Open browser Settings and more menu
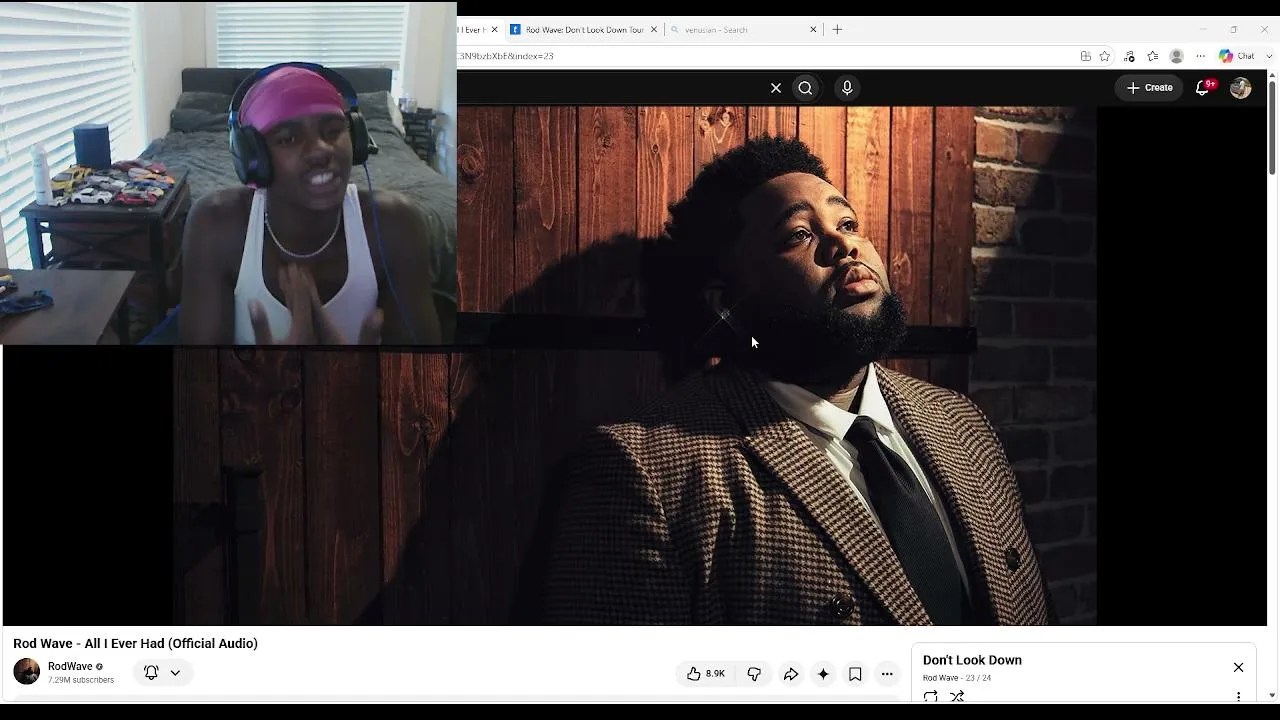This screenshot has width=1280, height=720. (x=1201, y=56)
